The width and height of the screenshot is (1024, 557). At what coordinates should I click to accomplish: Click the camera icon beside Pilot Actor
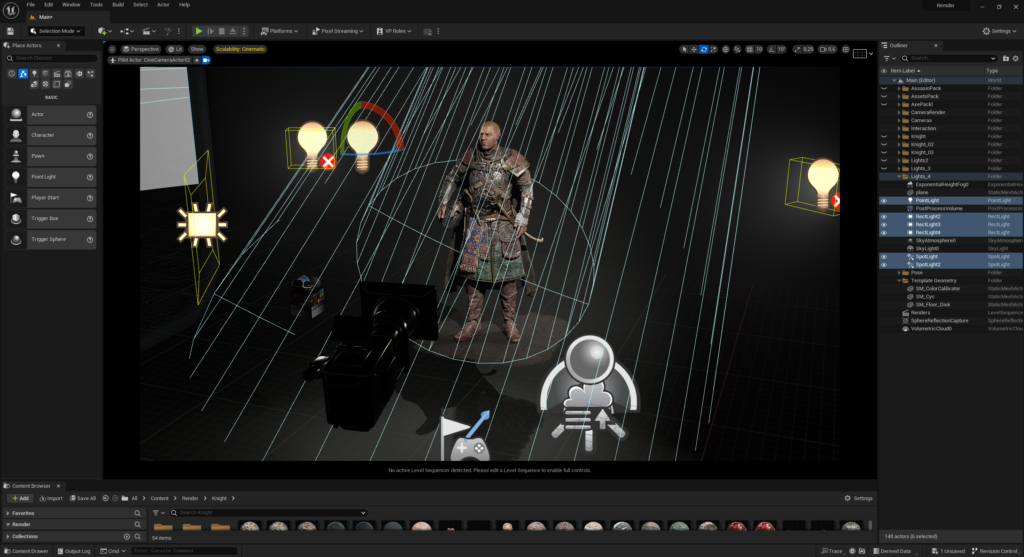coord(206,60)
